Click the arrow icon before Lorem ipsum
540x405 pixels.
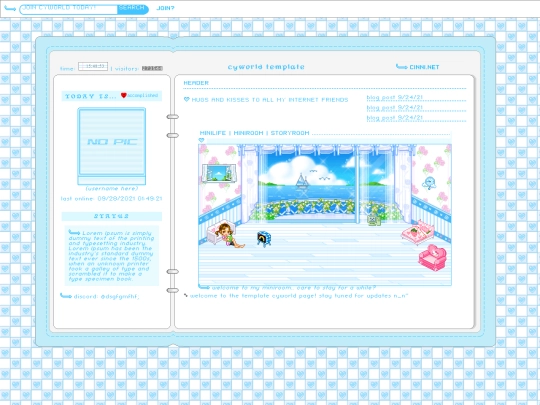click(74, 232)
